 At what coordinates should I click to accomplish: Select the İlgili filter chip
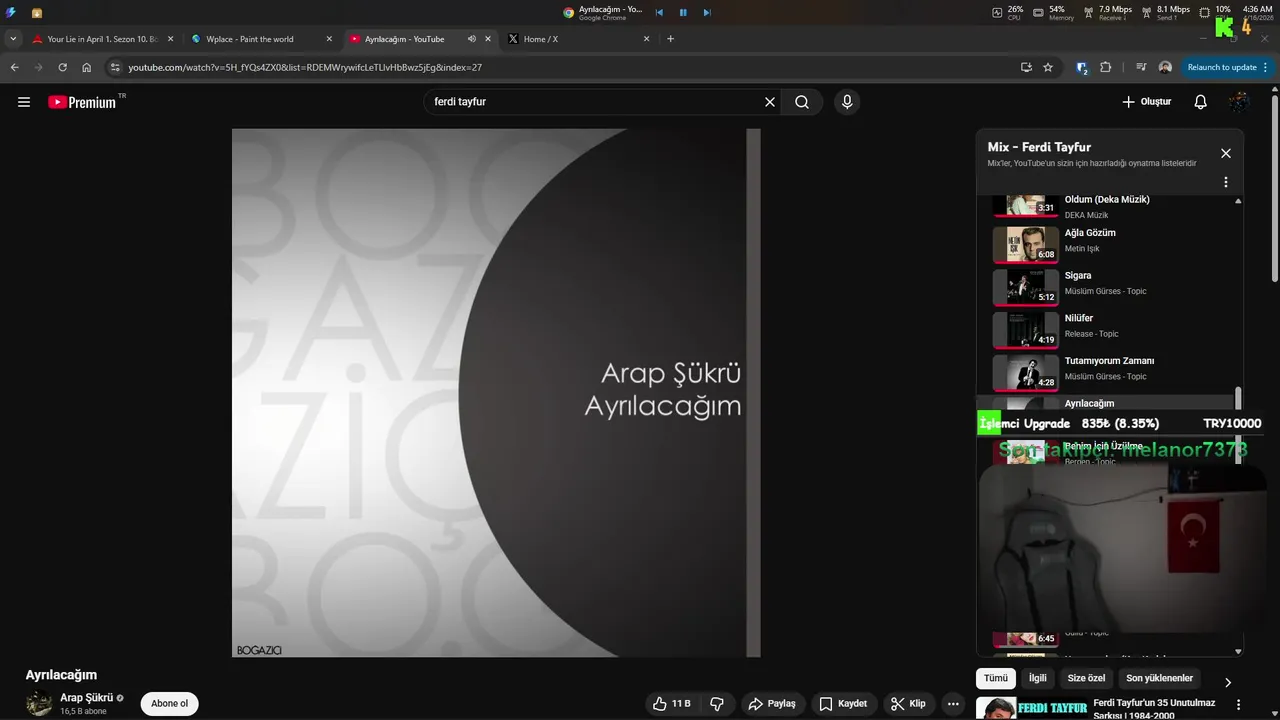(1038, 678)
